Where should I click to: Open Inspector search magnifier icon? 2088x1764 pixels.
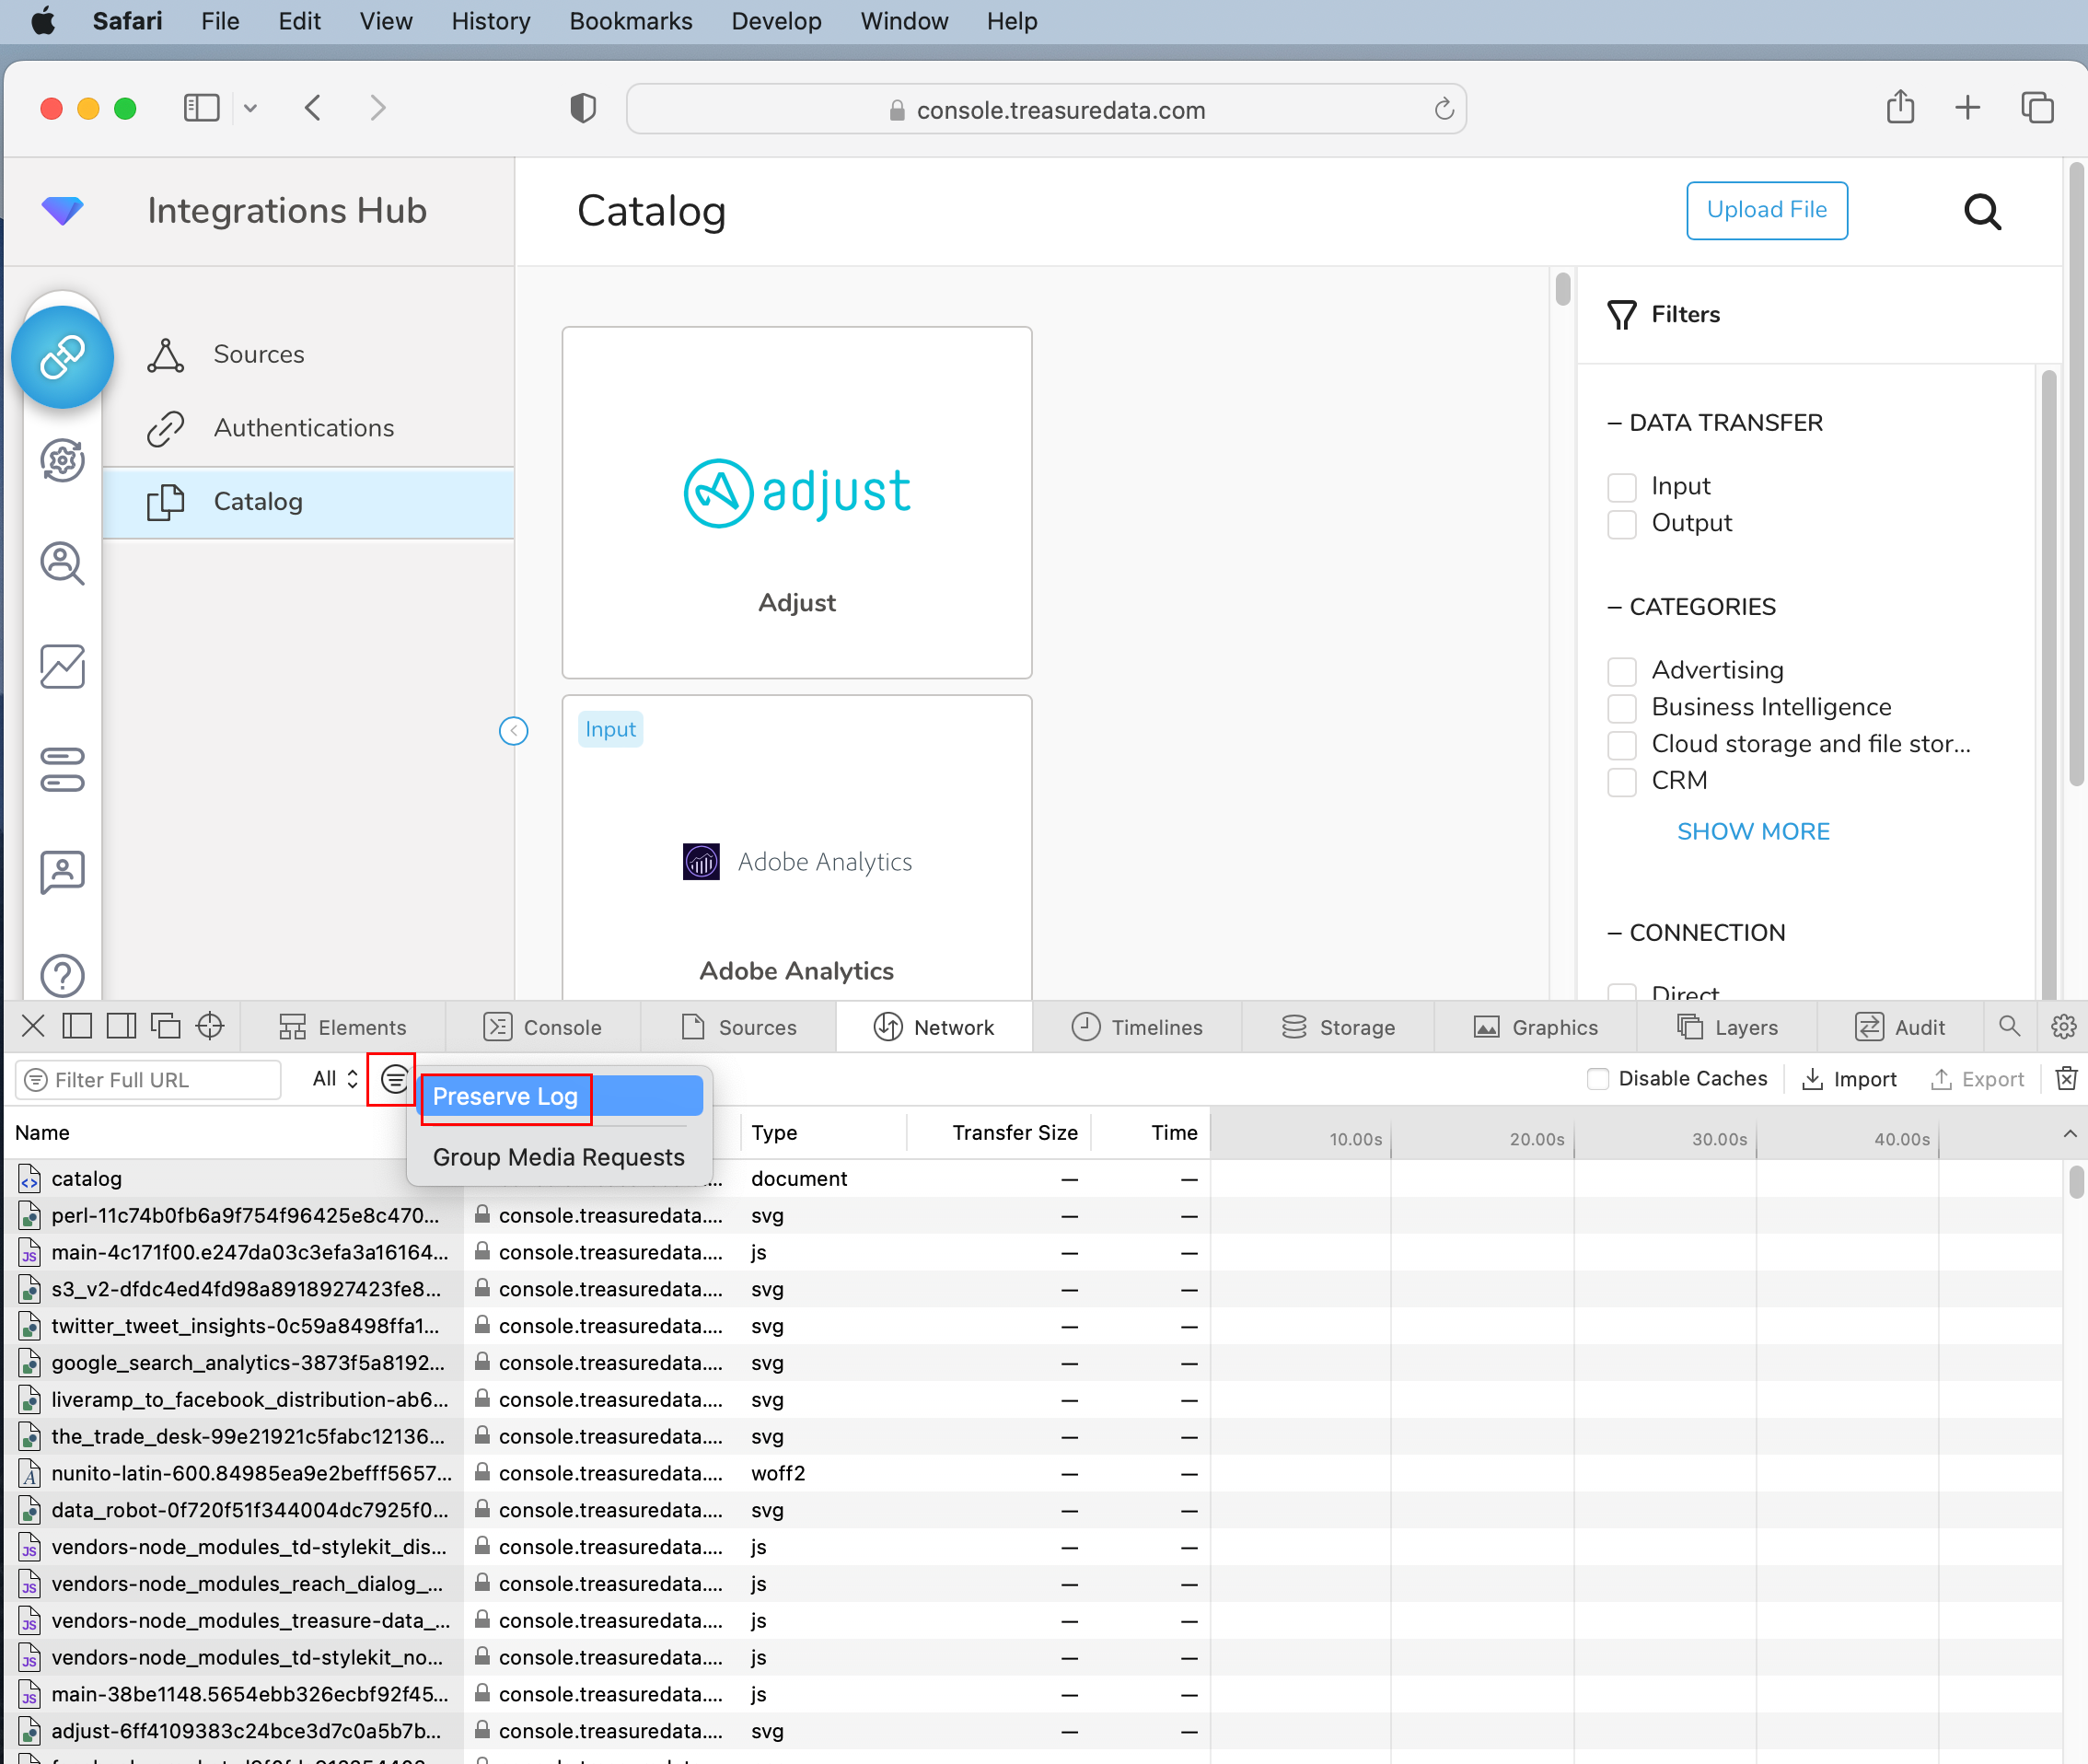(2009, 1026)
